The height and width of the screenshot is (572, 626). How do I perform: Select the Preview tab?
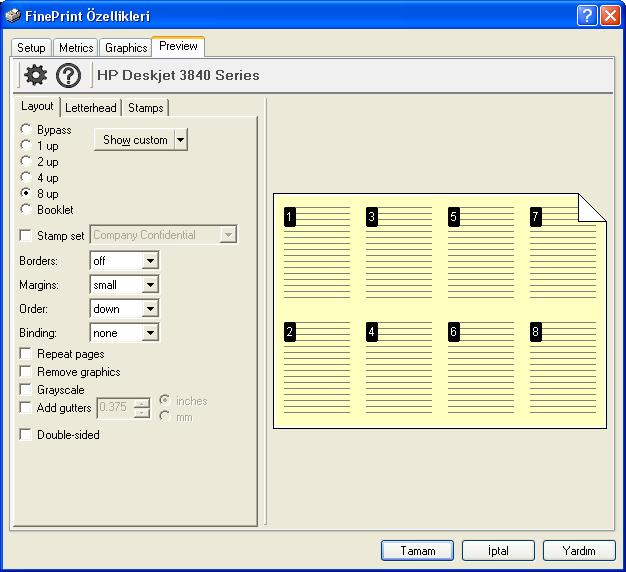[178, 46]
